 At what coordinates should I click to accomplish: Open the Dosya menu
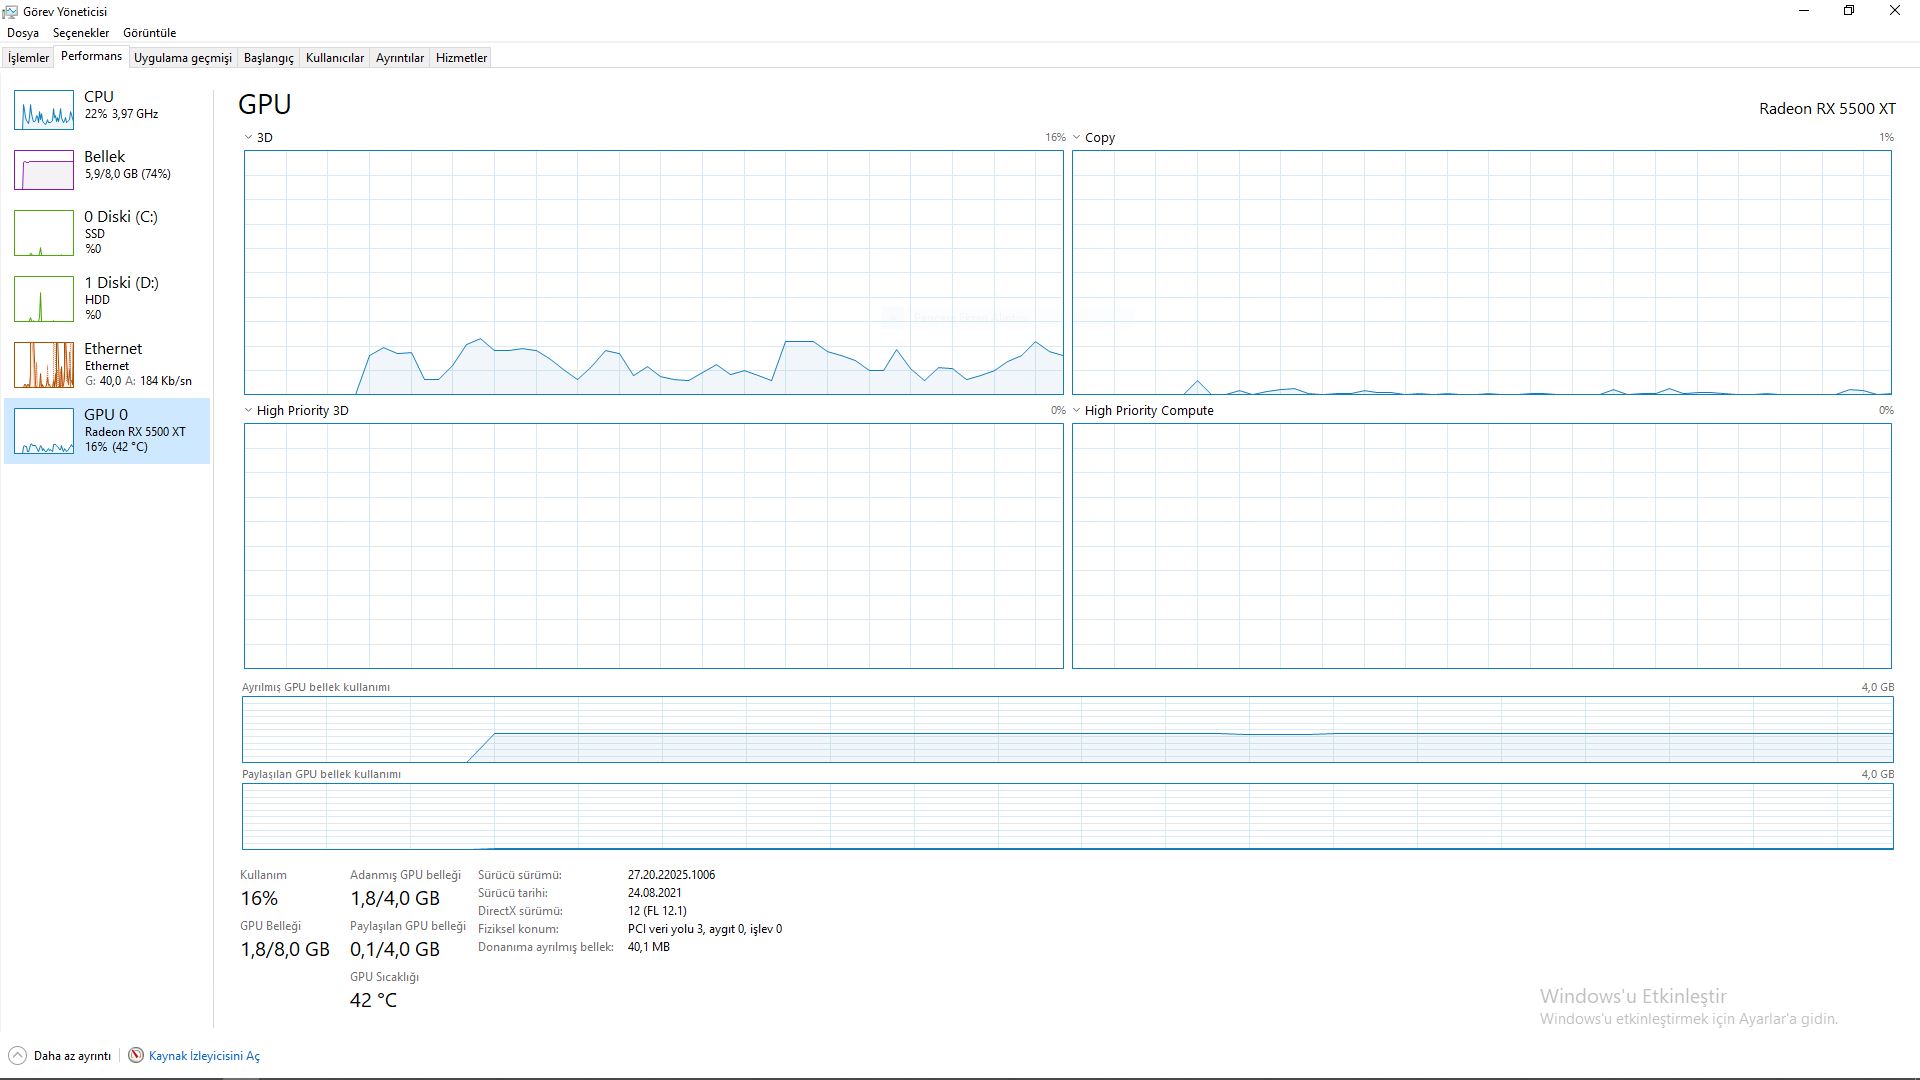click(x=23, y=33)
